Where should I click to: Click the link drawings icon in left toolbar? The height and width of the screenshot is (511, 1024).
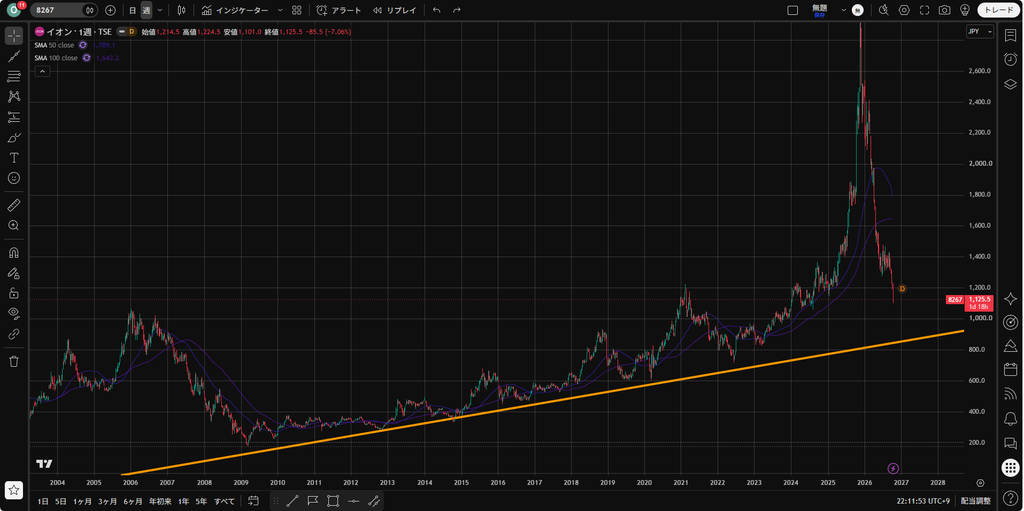14,334
